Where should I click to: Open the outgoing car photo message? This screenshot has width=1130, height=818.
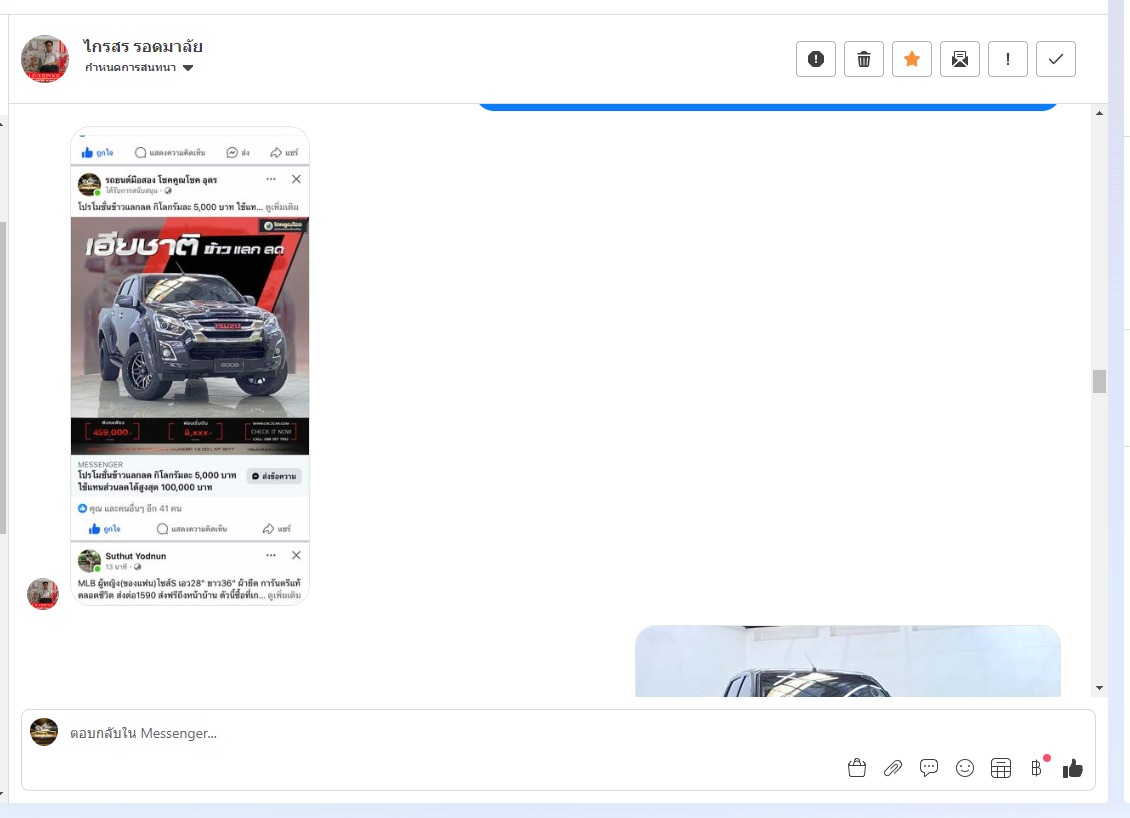click(848, 661)
